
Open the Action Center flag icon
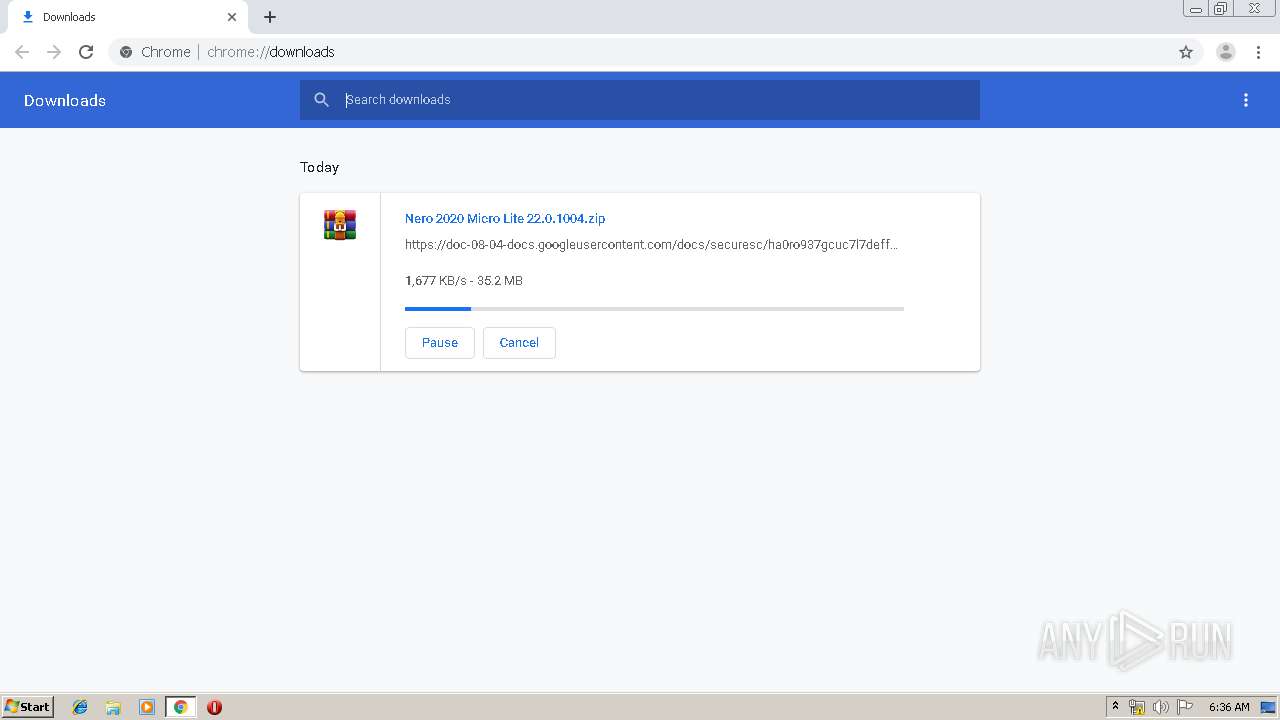[1185, 707]
